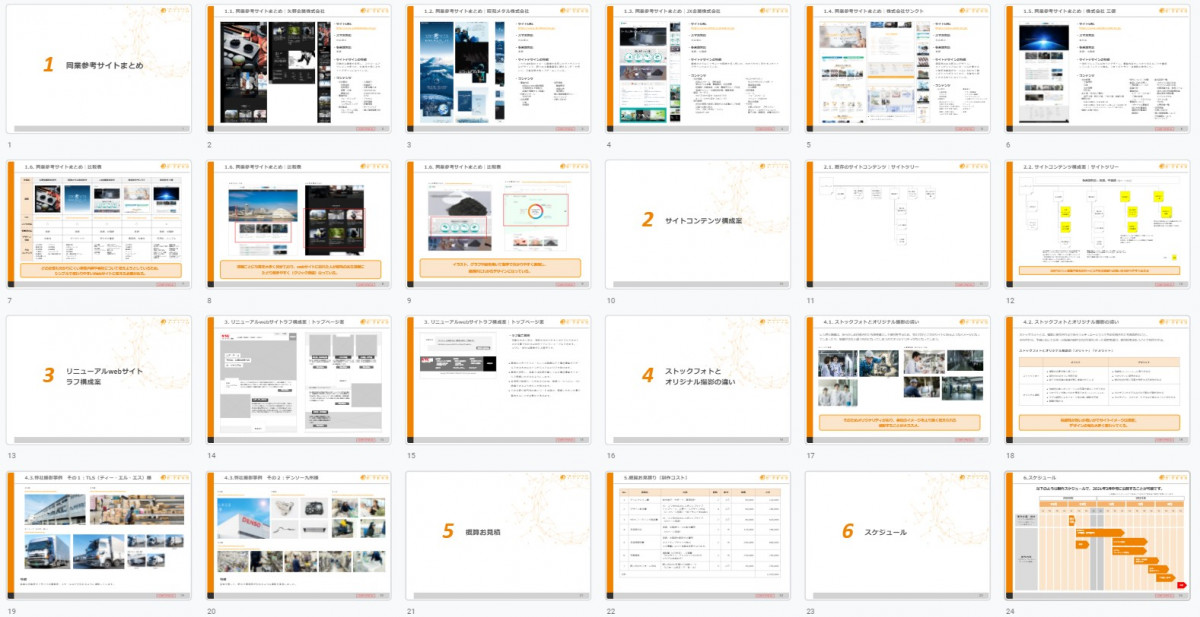
Task: Select slide 1 titled 同業参考サイトまとめ
Action: (x=98, y=68)
